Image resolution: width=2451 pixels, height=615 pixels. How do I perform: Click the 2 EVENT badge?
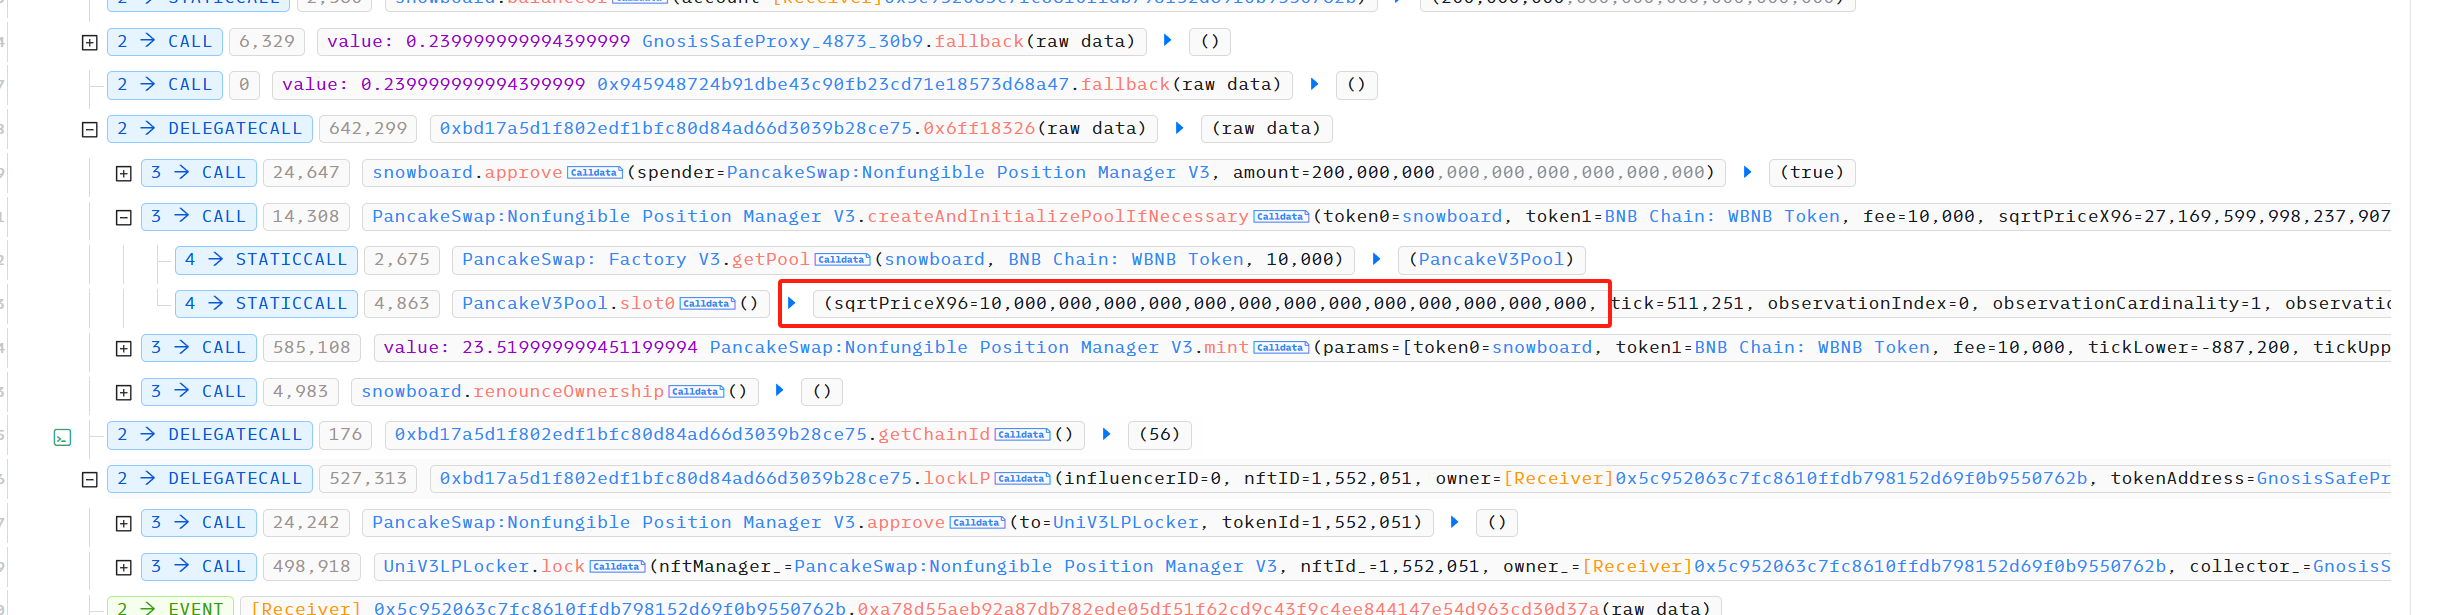tap(171, 607)
